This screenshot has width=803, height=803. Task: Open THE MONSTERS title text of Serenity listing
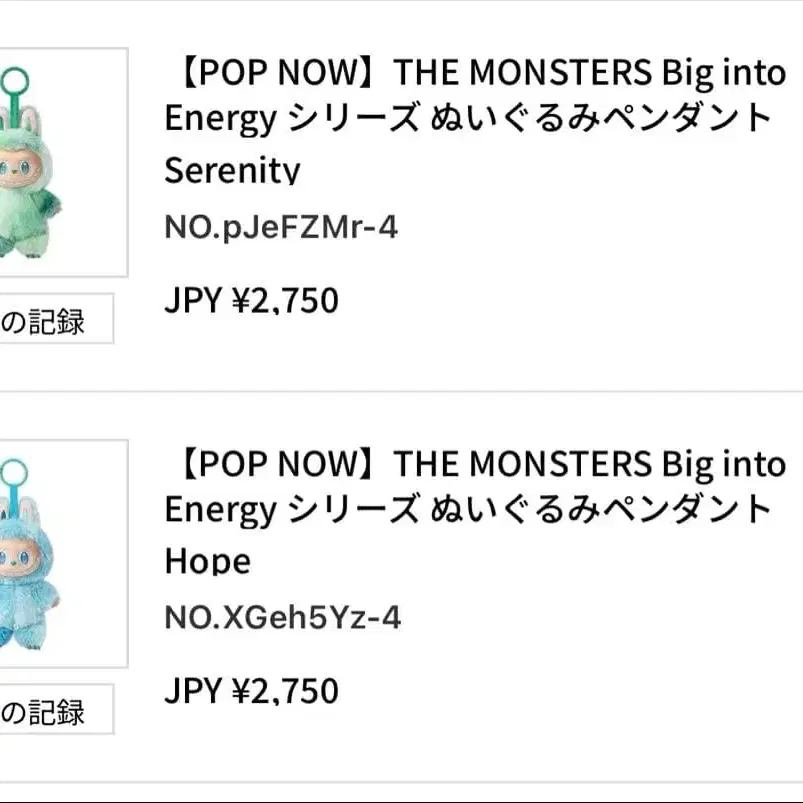pyautogui.click(x=518, y=73)
